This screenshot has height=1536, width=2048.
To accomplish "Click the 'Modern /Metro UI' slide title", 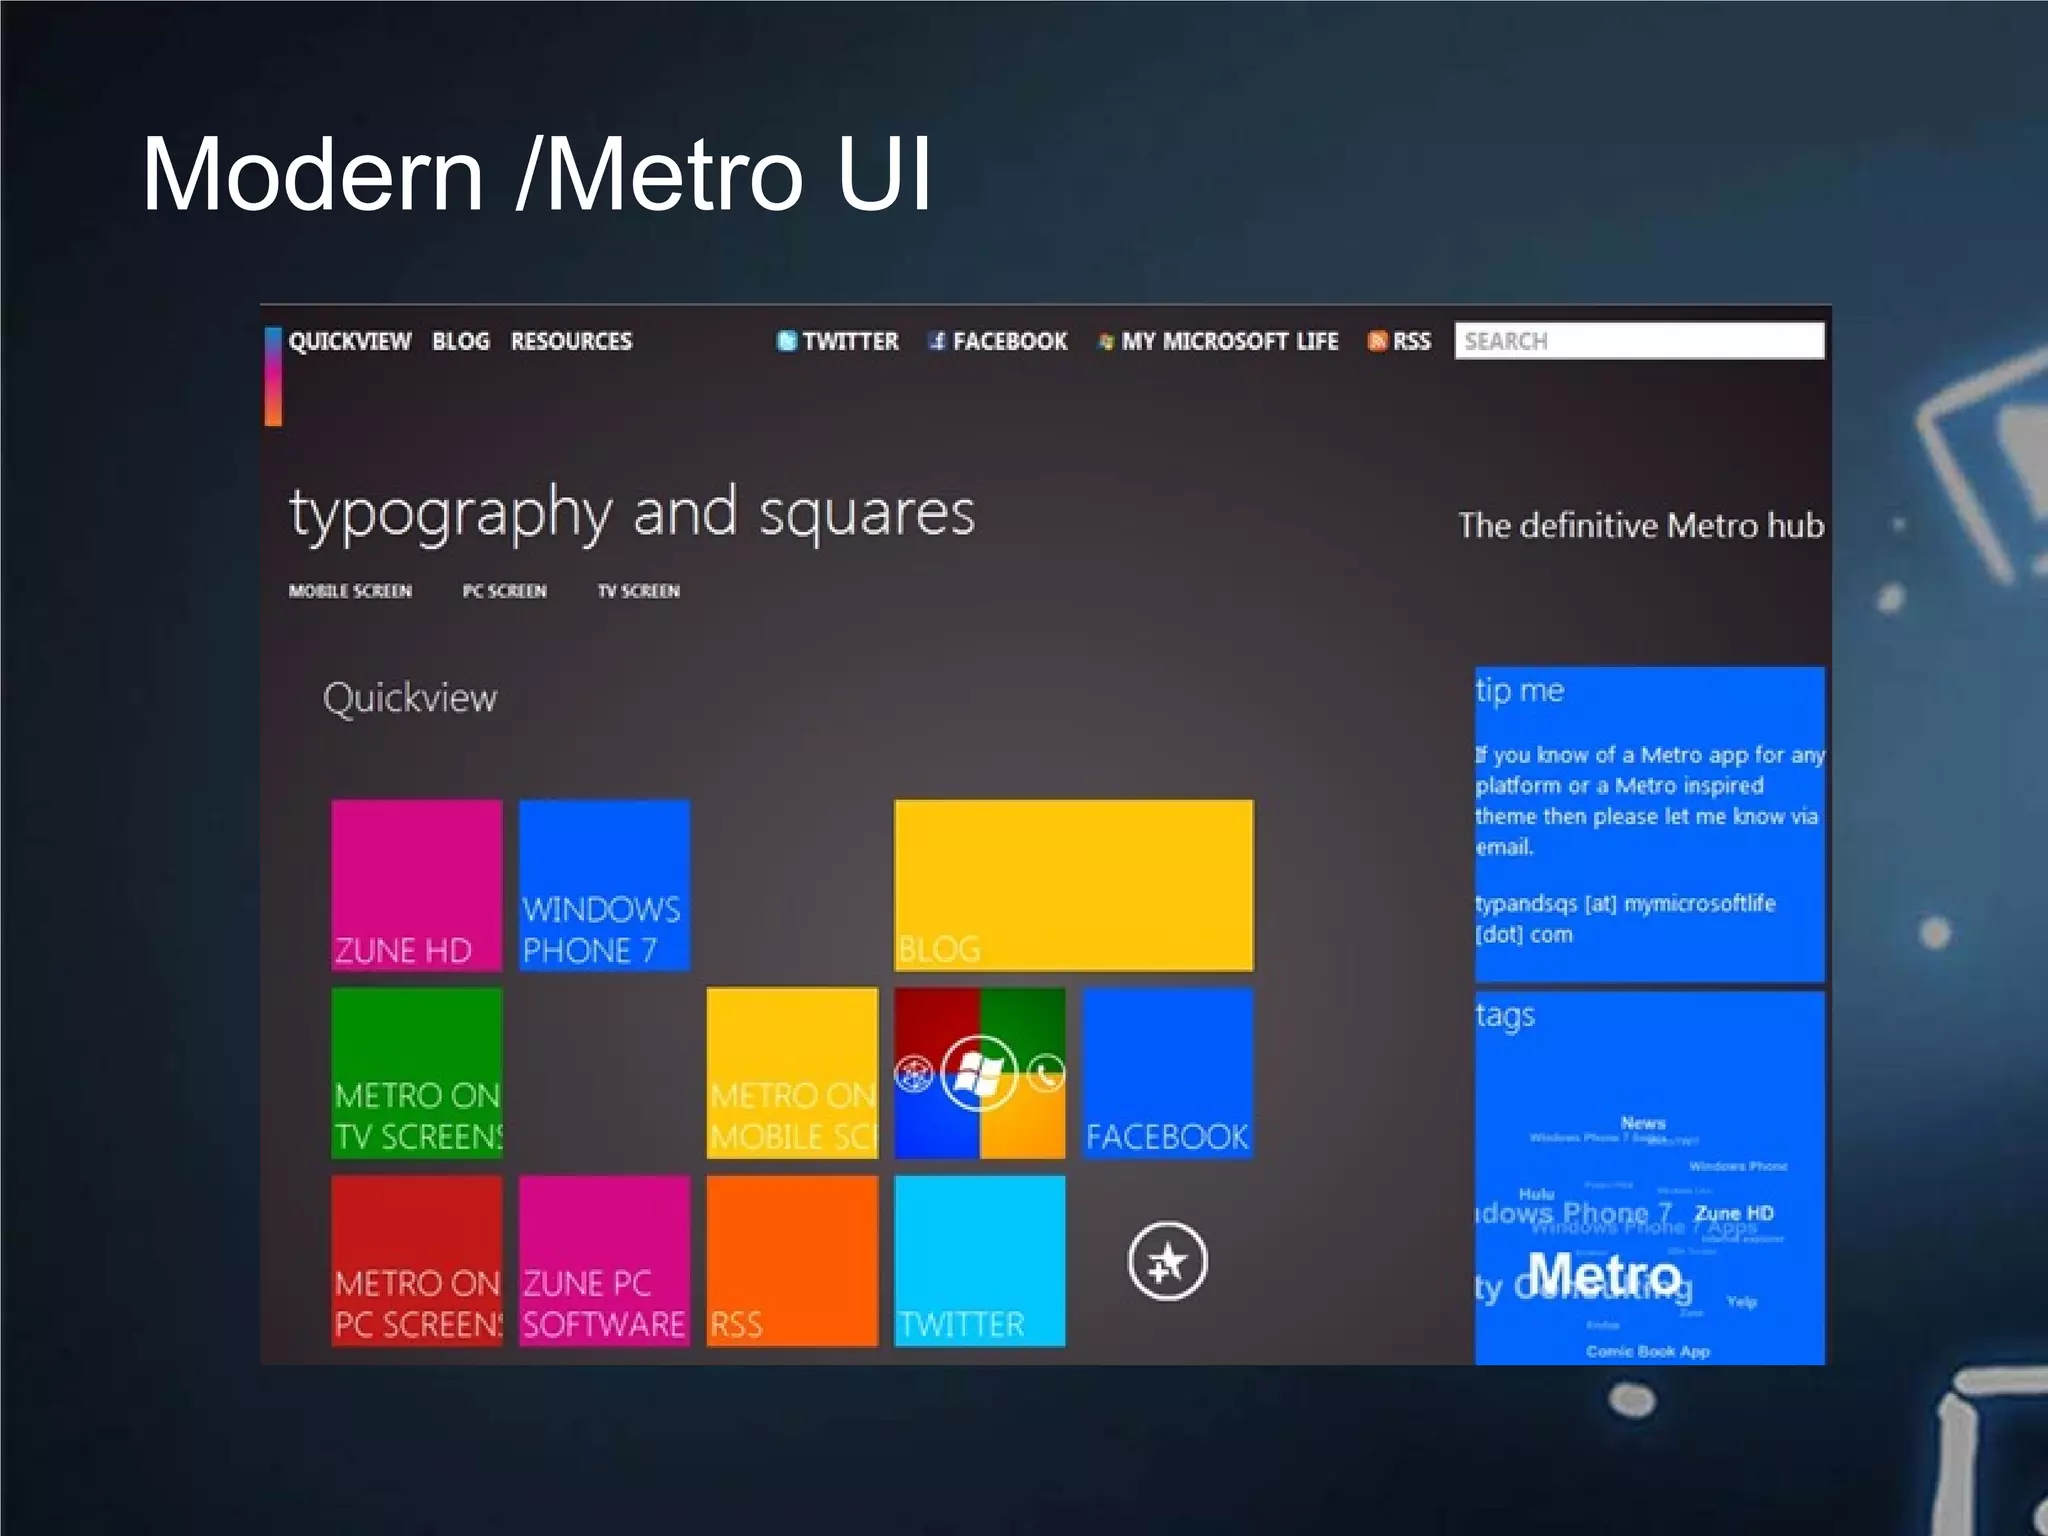I will point(538,174).
